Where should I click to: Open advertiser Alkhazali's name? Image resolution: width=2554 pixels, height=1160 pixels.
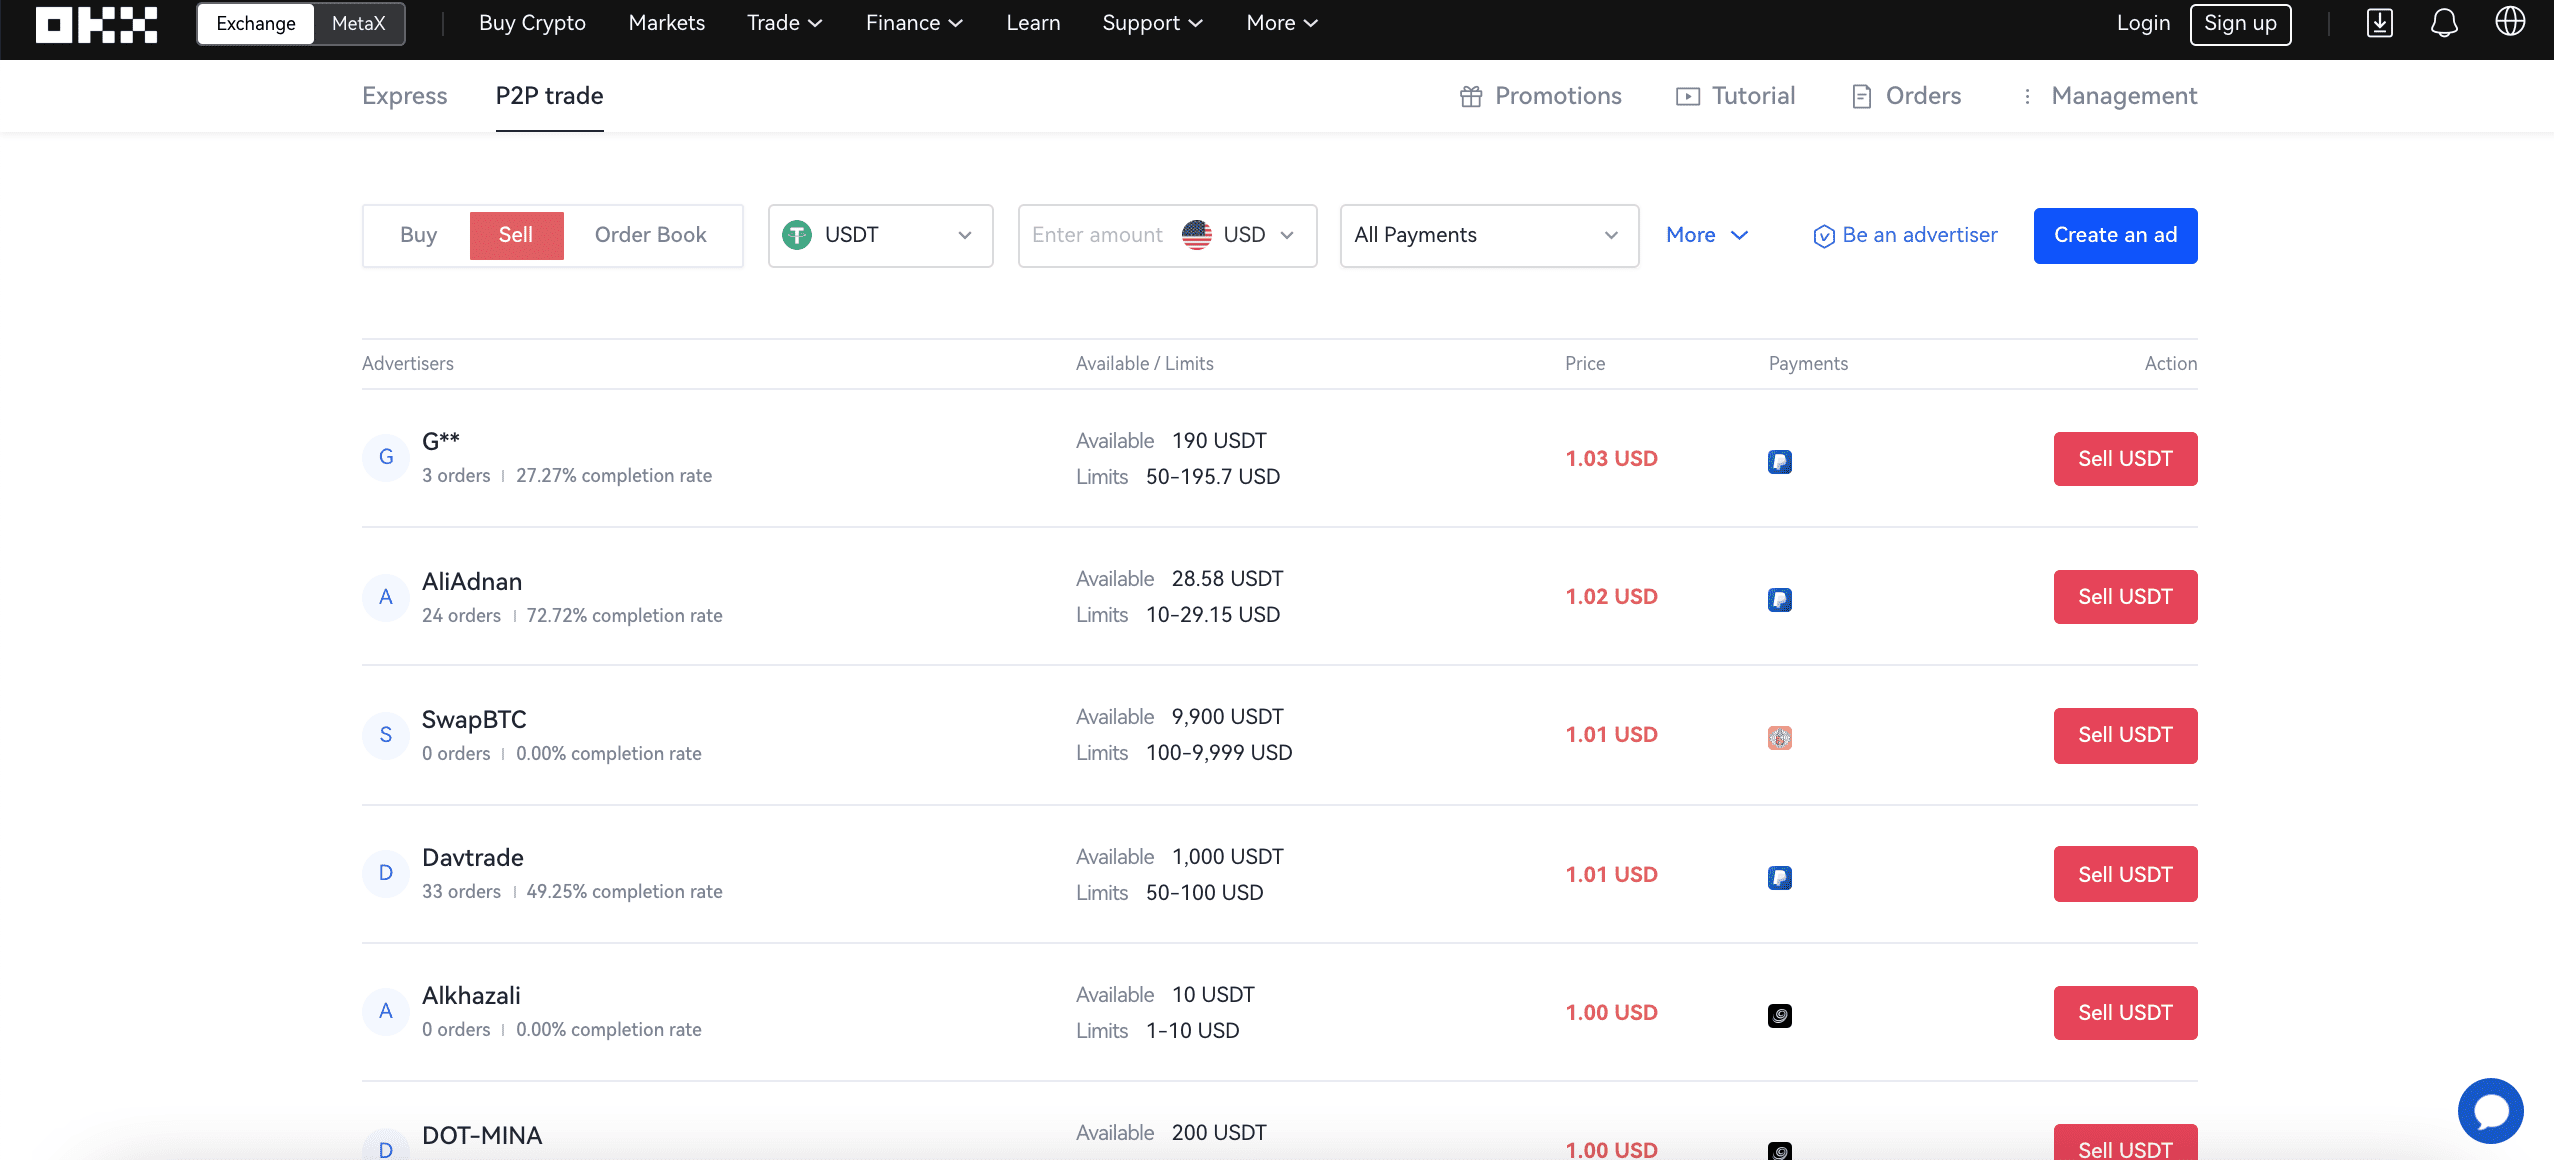pos(471,996)
